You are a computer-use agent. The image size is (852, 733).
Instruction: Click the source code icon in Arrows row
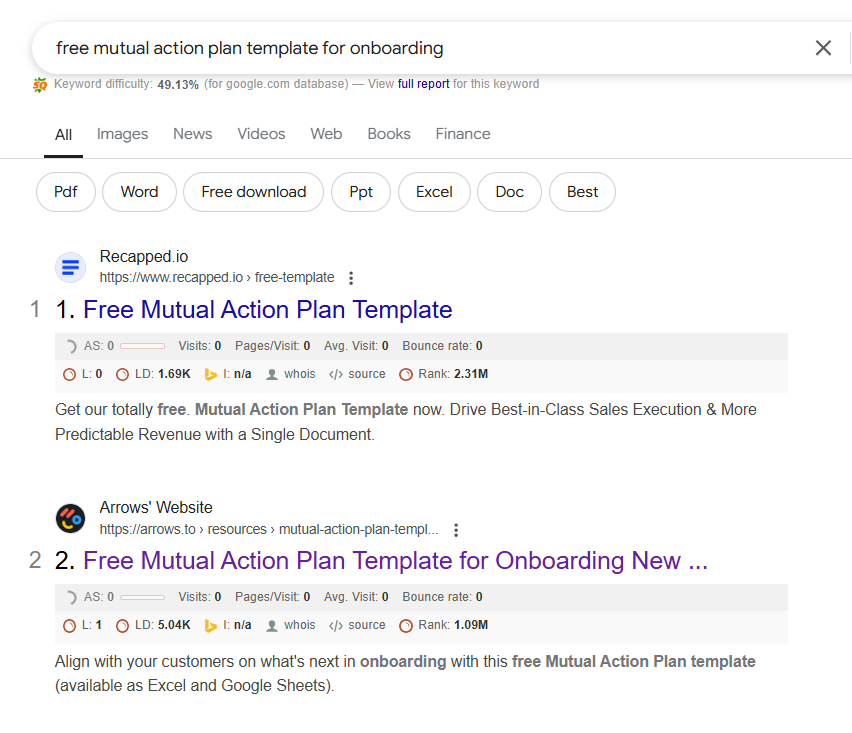pos(336,626)
